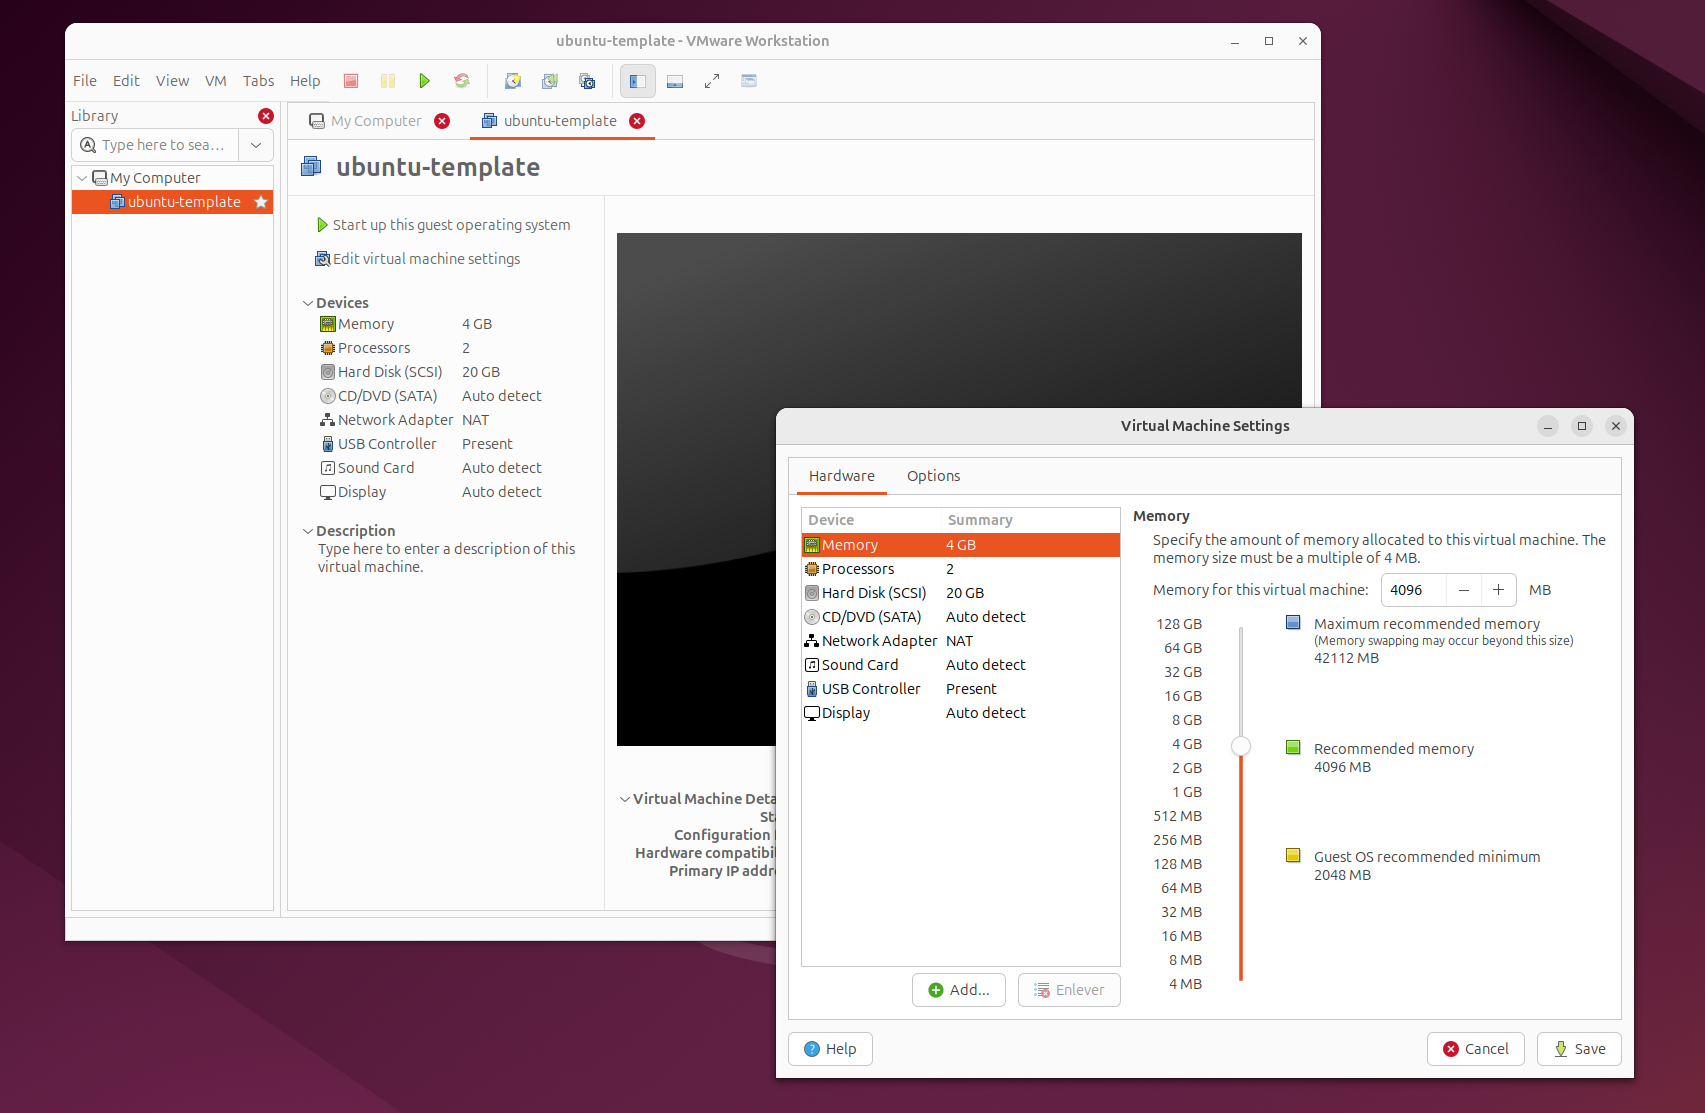Click the blue Maximum recommended memory swatch
This screenshot has height=1113, width=1705.
[1293, 623]
